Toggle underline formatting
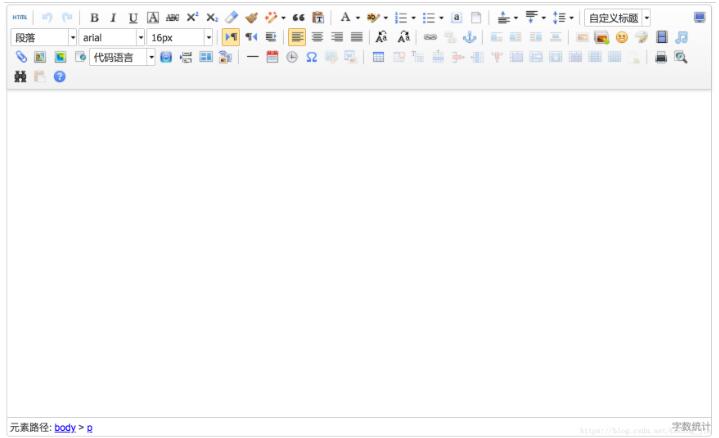 pos(133,18)
